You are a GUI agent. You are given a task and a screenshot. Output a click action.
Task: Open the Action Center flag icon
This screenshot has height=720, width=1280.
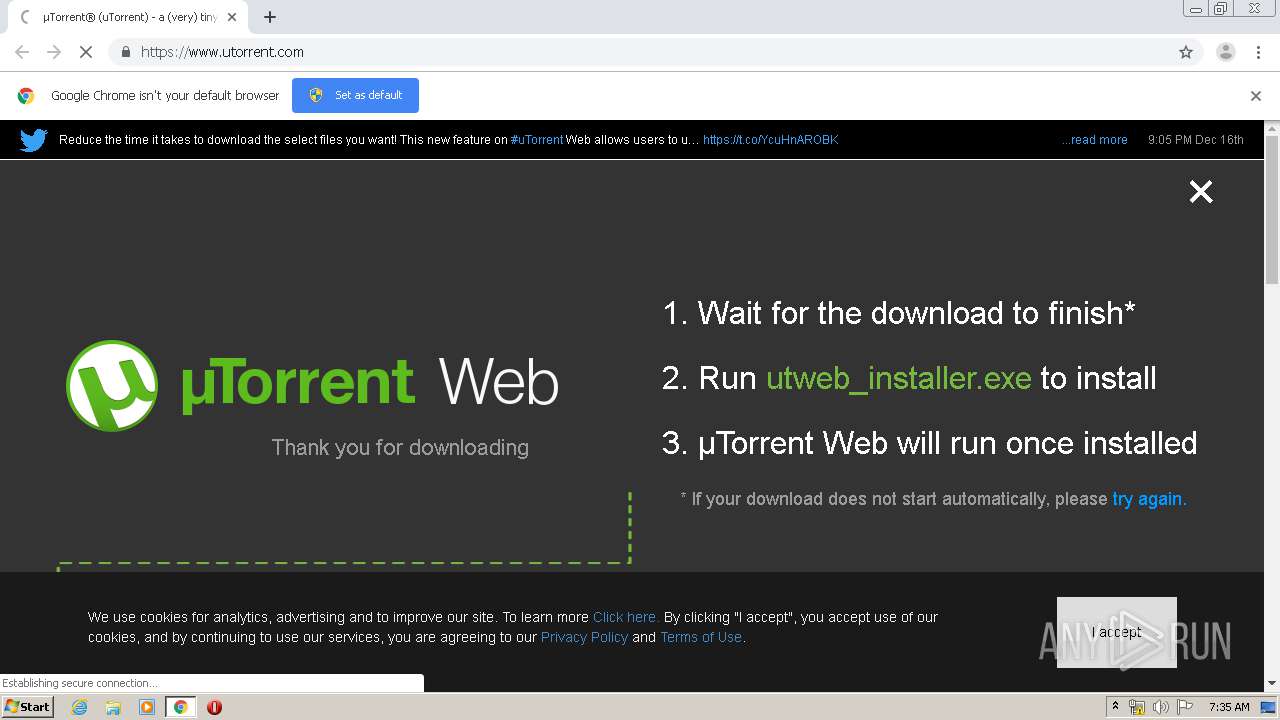pos(1185,707)
